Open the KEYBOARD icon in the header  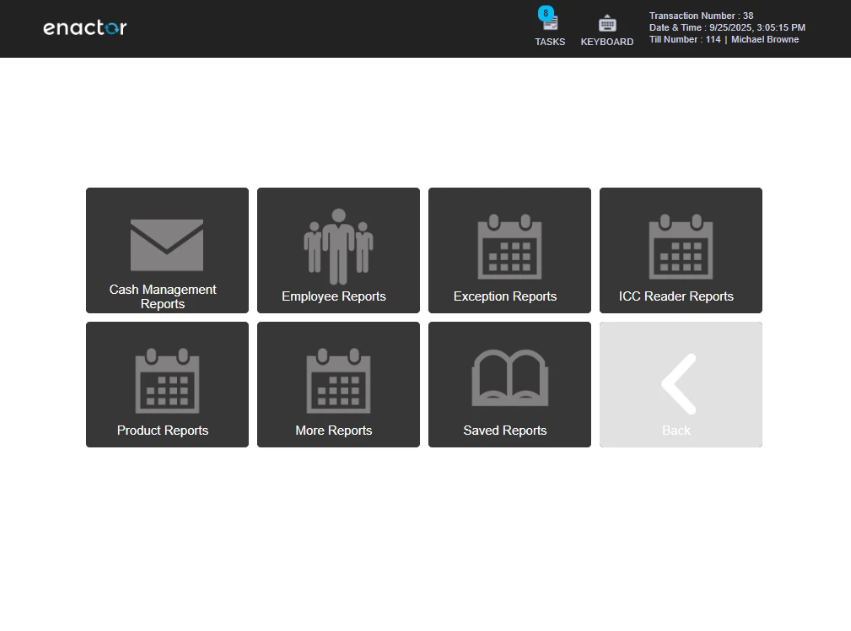(x=607, y=22)
